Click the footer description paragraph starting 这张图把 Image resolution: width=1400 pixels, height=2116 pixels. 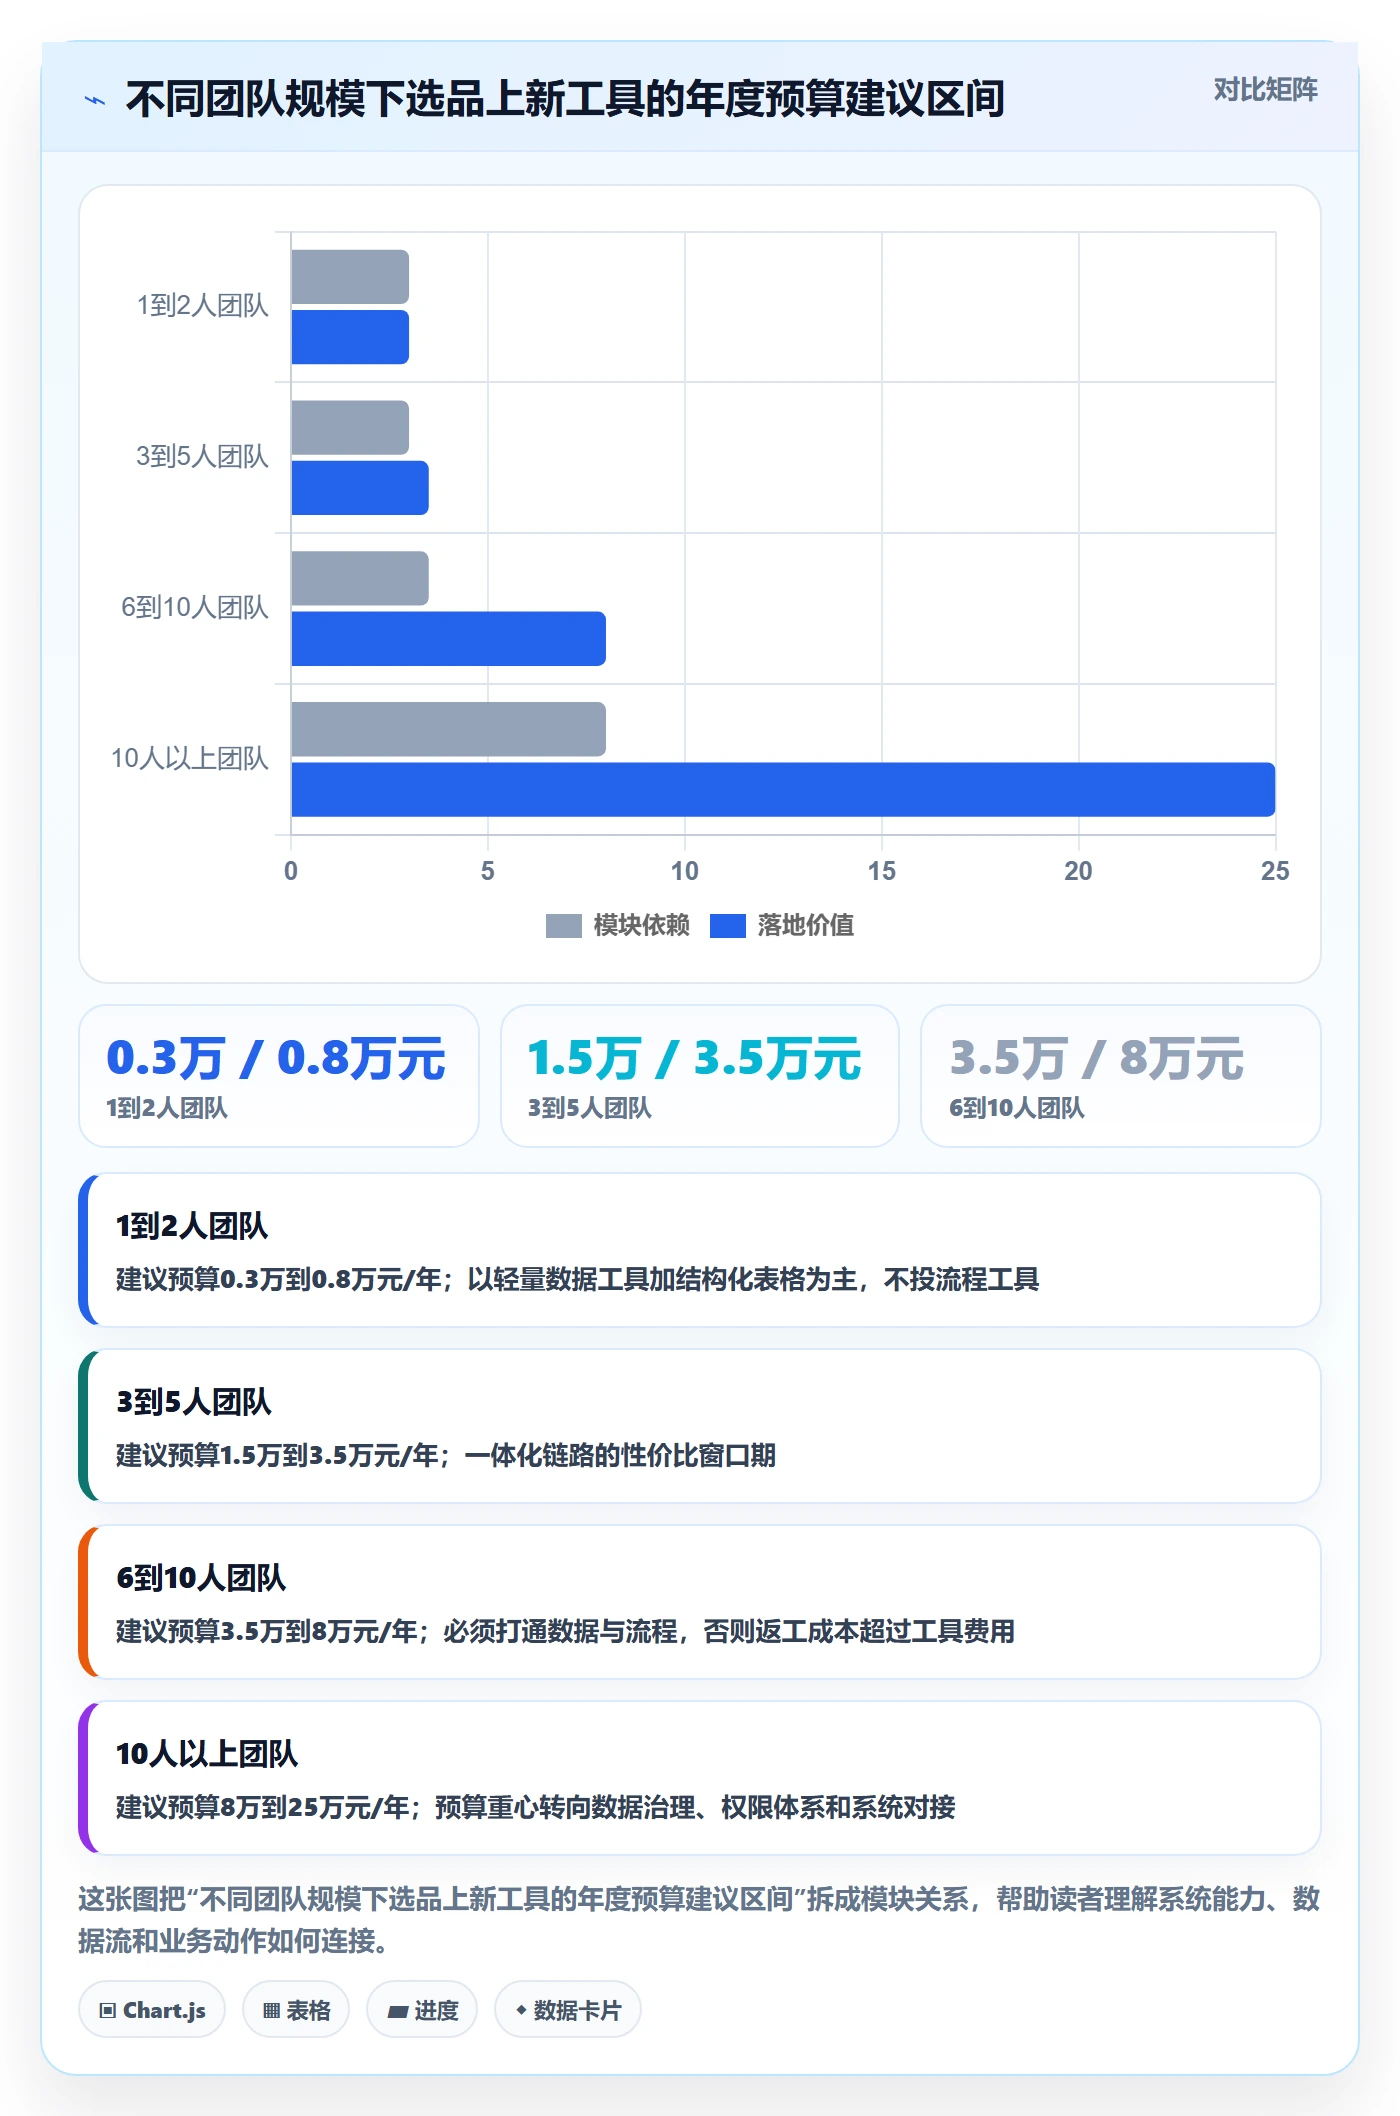[x=699, y=1920]
